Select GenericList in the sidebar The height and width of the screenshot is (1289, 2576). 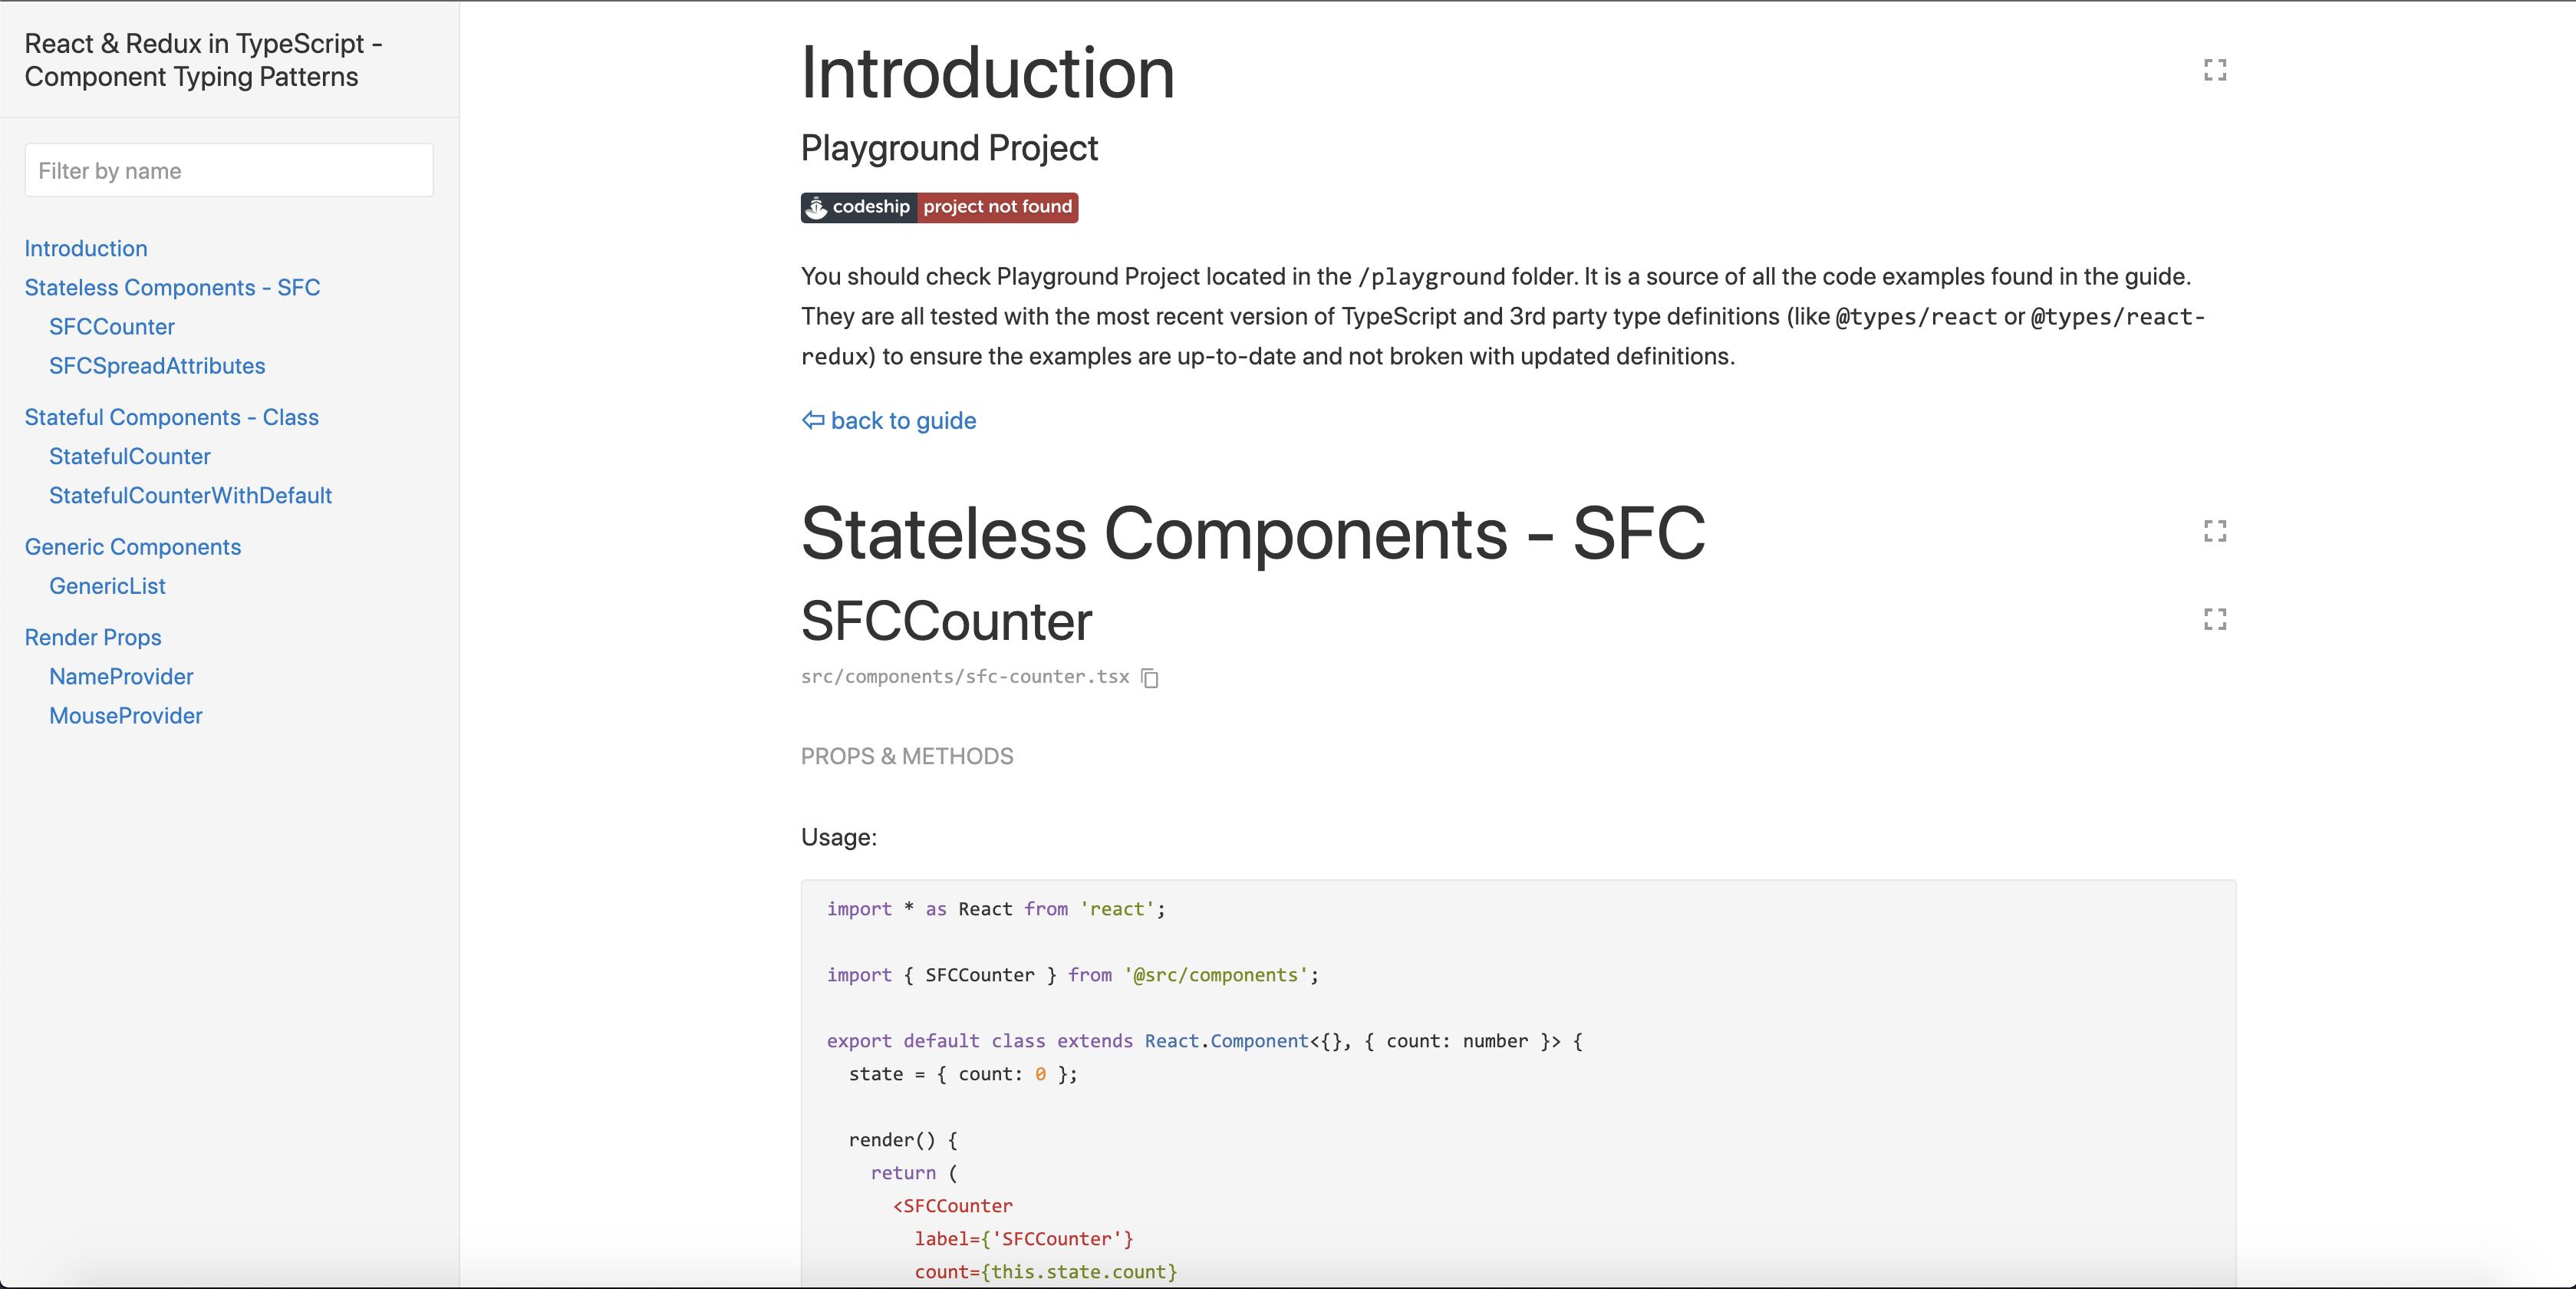(107, 586)
